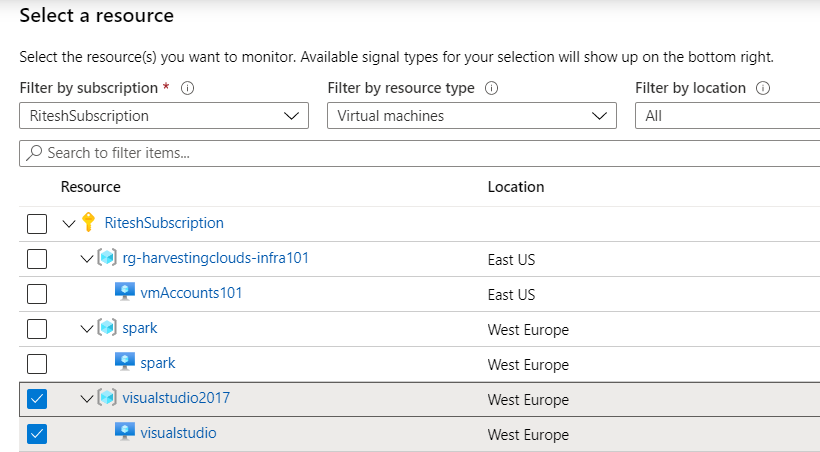This screenshot has width=820, height=452.
Task: Click the visualstudio2017 resource group icon
Action: [x=106, y=399]
